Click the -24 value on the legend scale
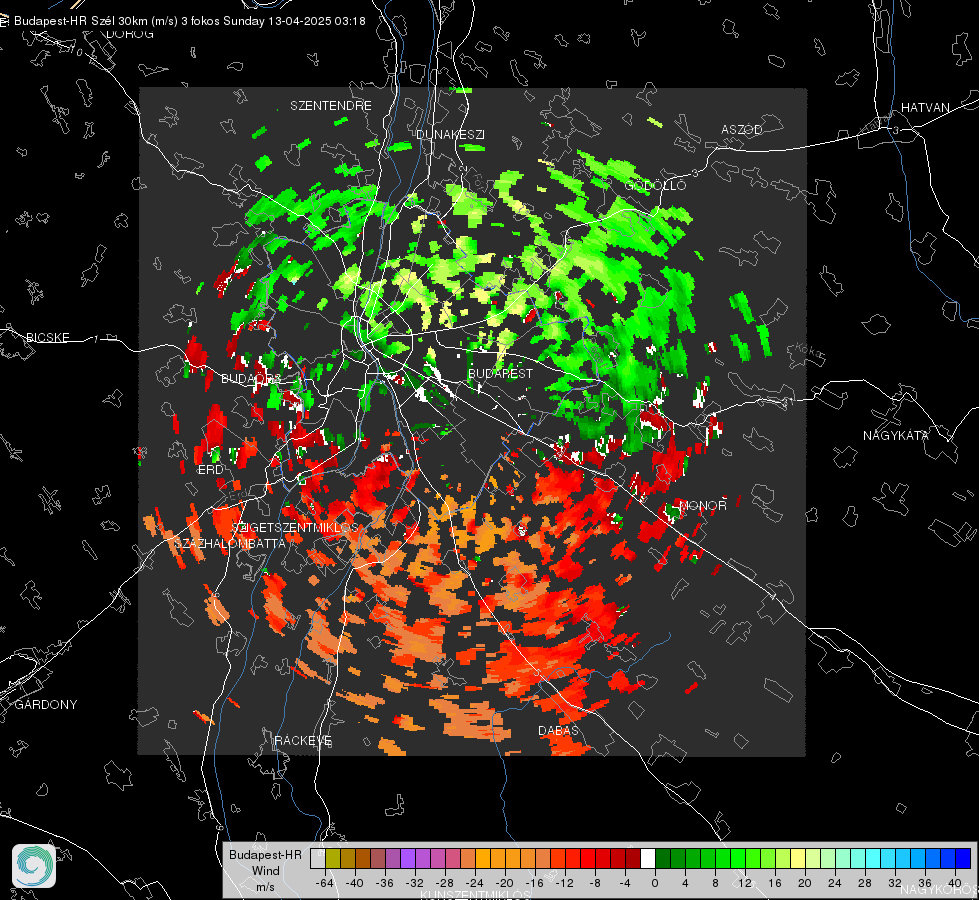This screenshot has width=979, height=900. 475,883
